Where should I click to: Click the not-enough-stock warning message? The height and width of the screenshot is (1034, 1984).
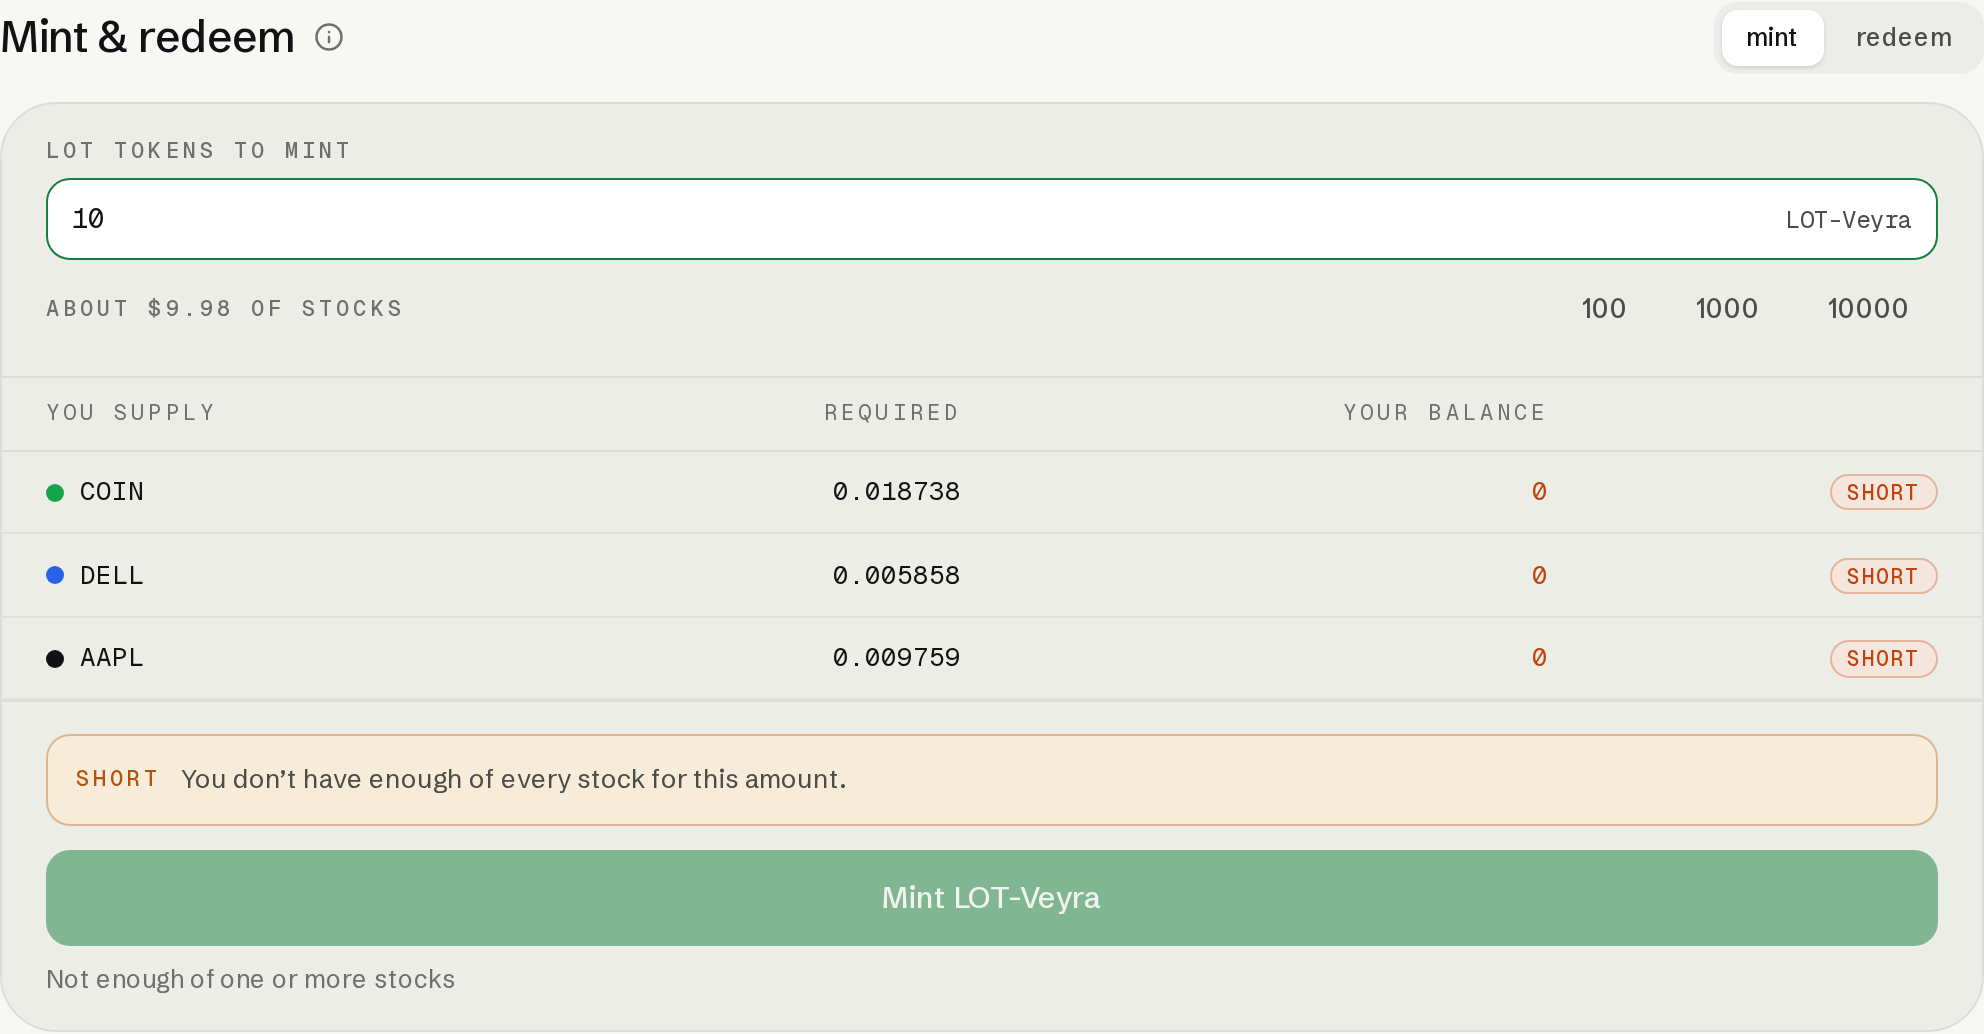[x=992, y=780]
